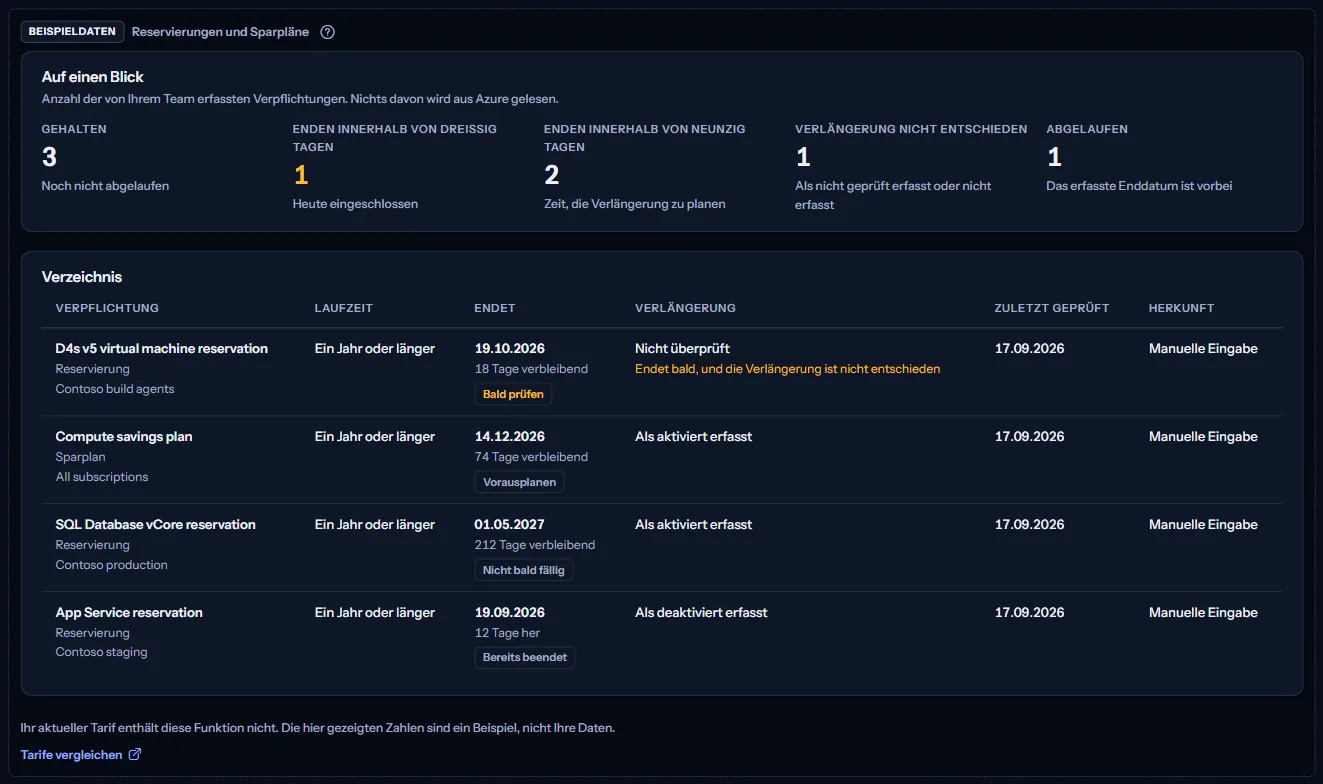Click the BEISPIELDATEN badge

[73, 32]
